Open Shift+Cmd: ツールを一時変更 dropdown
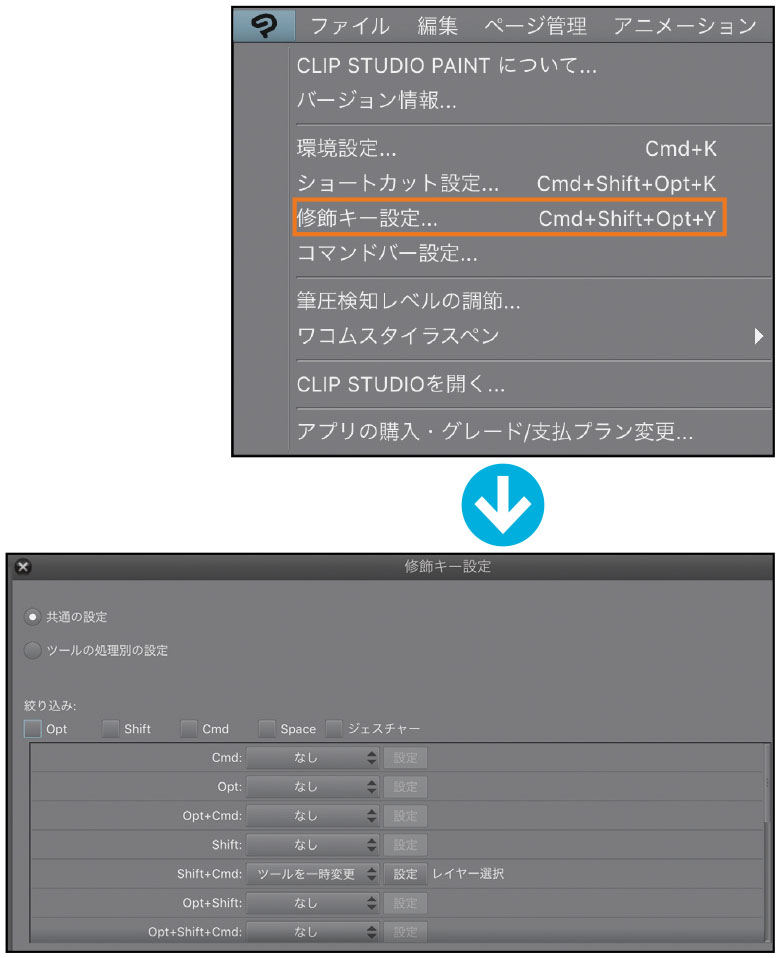 click(x=313, y=874)
